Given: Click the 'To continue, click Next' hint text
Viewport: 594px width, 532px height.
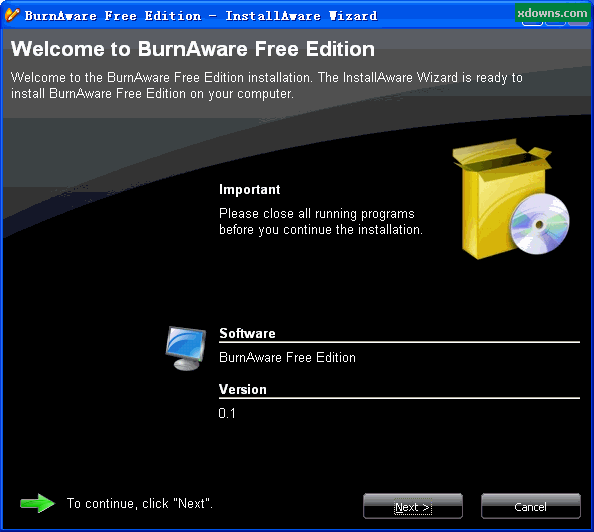Looking at the screenshot, I should [140, 503].
